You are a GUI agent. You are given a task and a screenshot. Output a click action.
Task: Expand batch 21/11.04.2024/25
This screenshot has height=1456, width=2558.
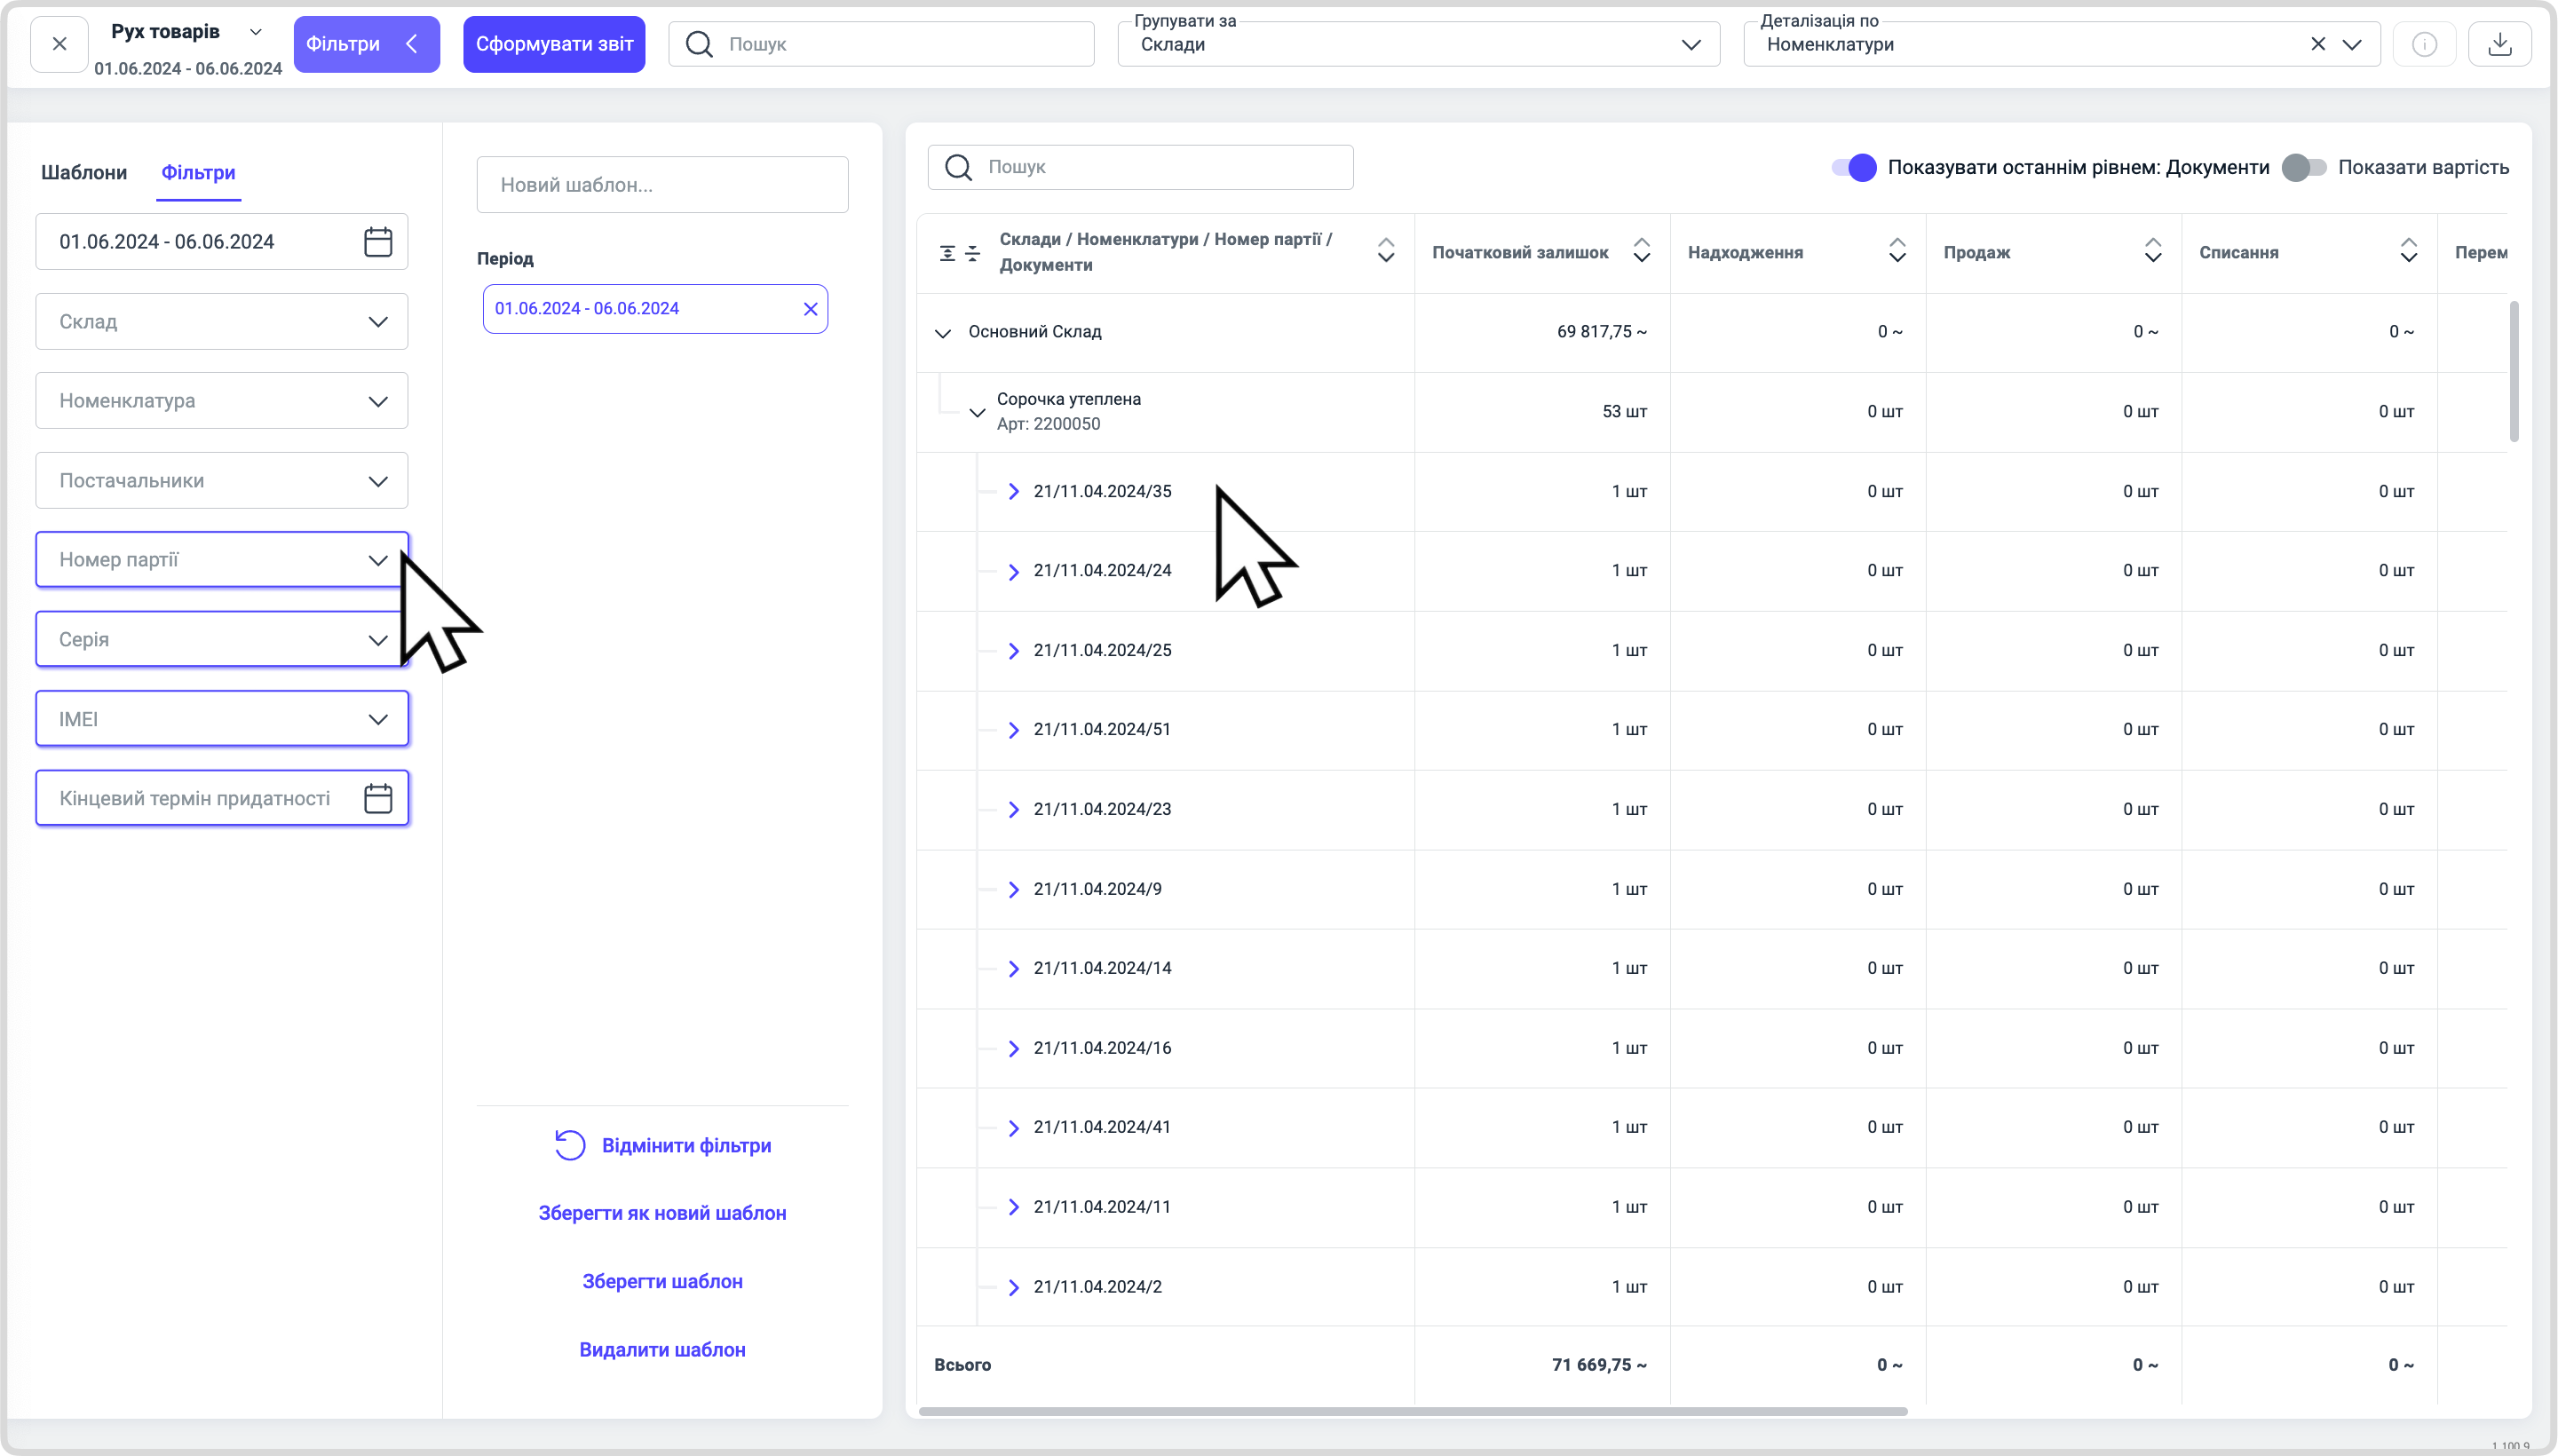coord(1013,651)
